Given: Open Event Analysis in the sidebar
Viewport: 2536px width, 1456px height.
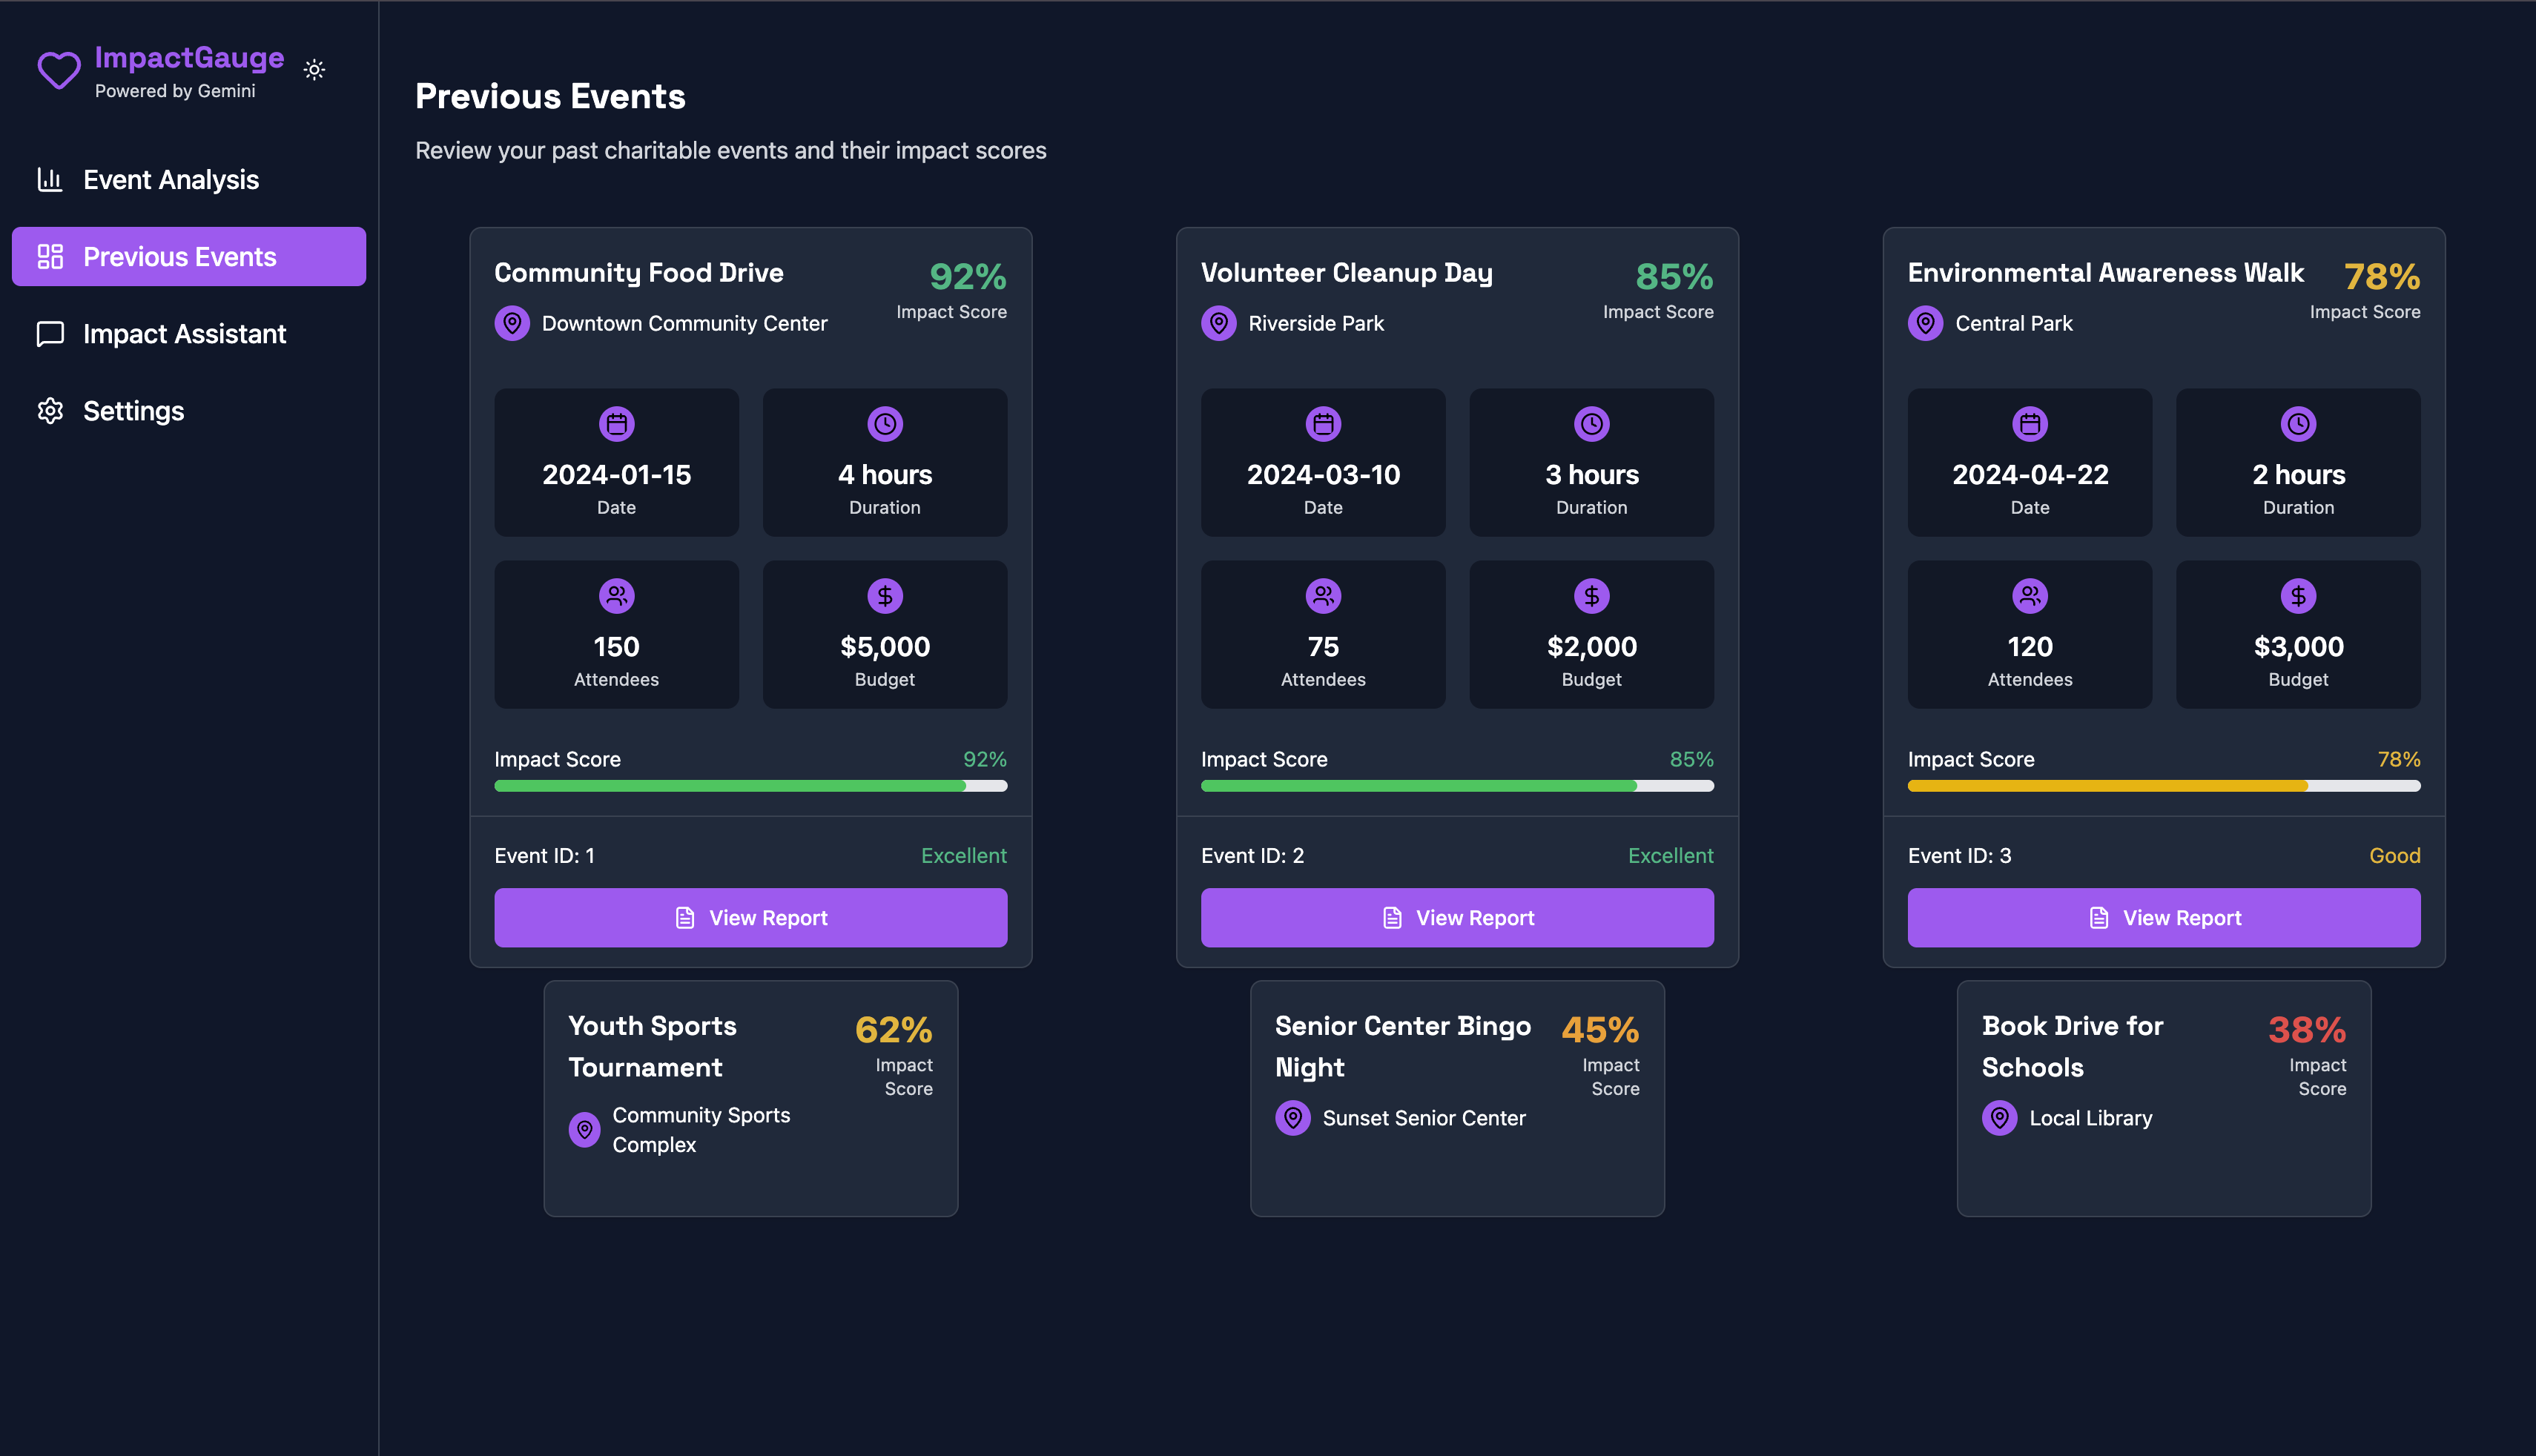Looking at the screenshot, I should click(x=170, y=180).
